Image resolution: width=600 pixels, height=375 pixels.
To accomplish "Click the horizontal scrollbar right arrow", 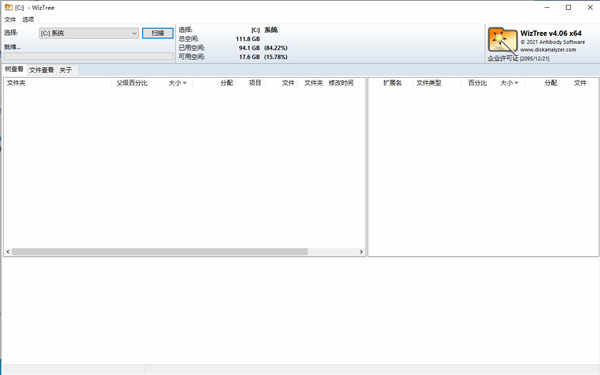I will [362, 252].
